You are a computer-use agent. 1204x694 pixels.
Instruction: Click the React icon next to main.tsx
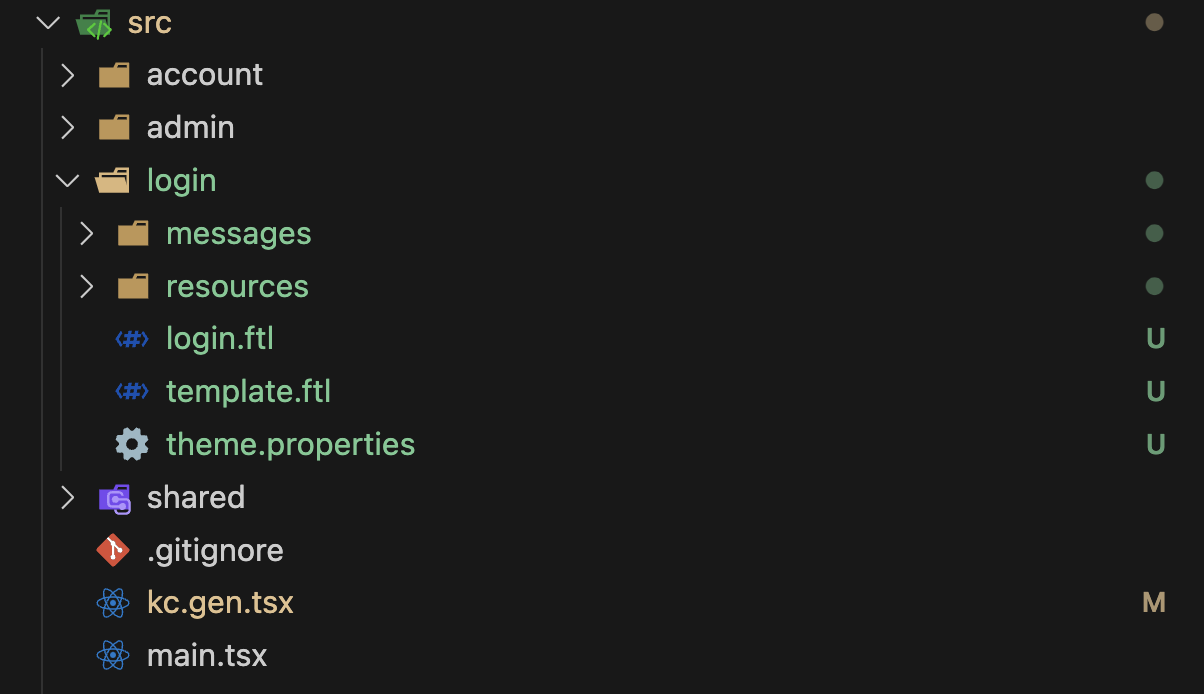pyautogui.click(x=113, y=655)
